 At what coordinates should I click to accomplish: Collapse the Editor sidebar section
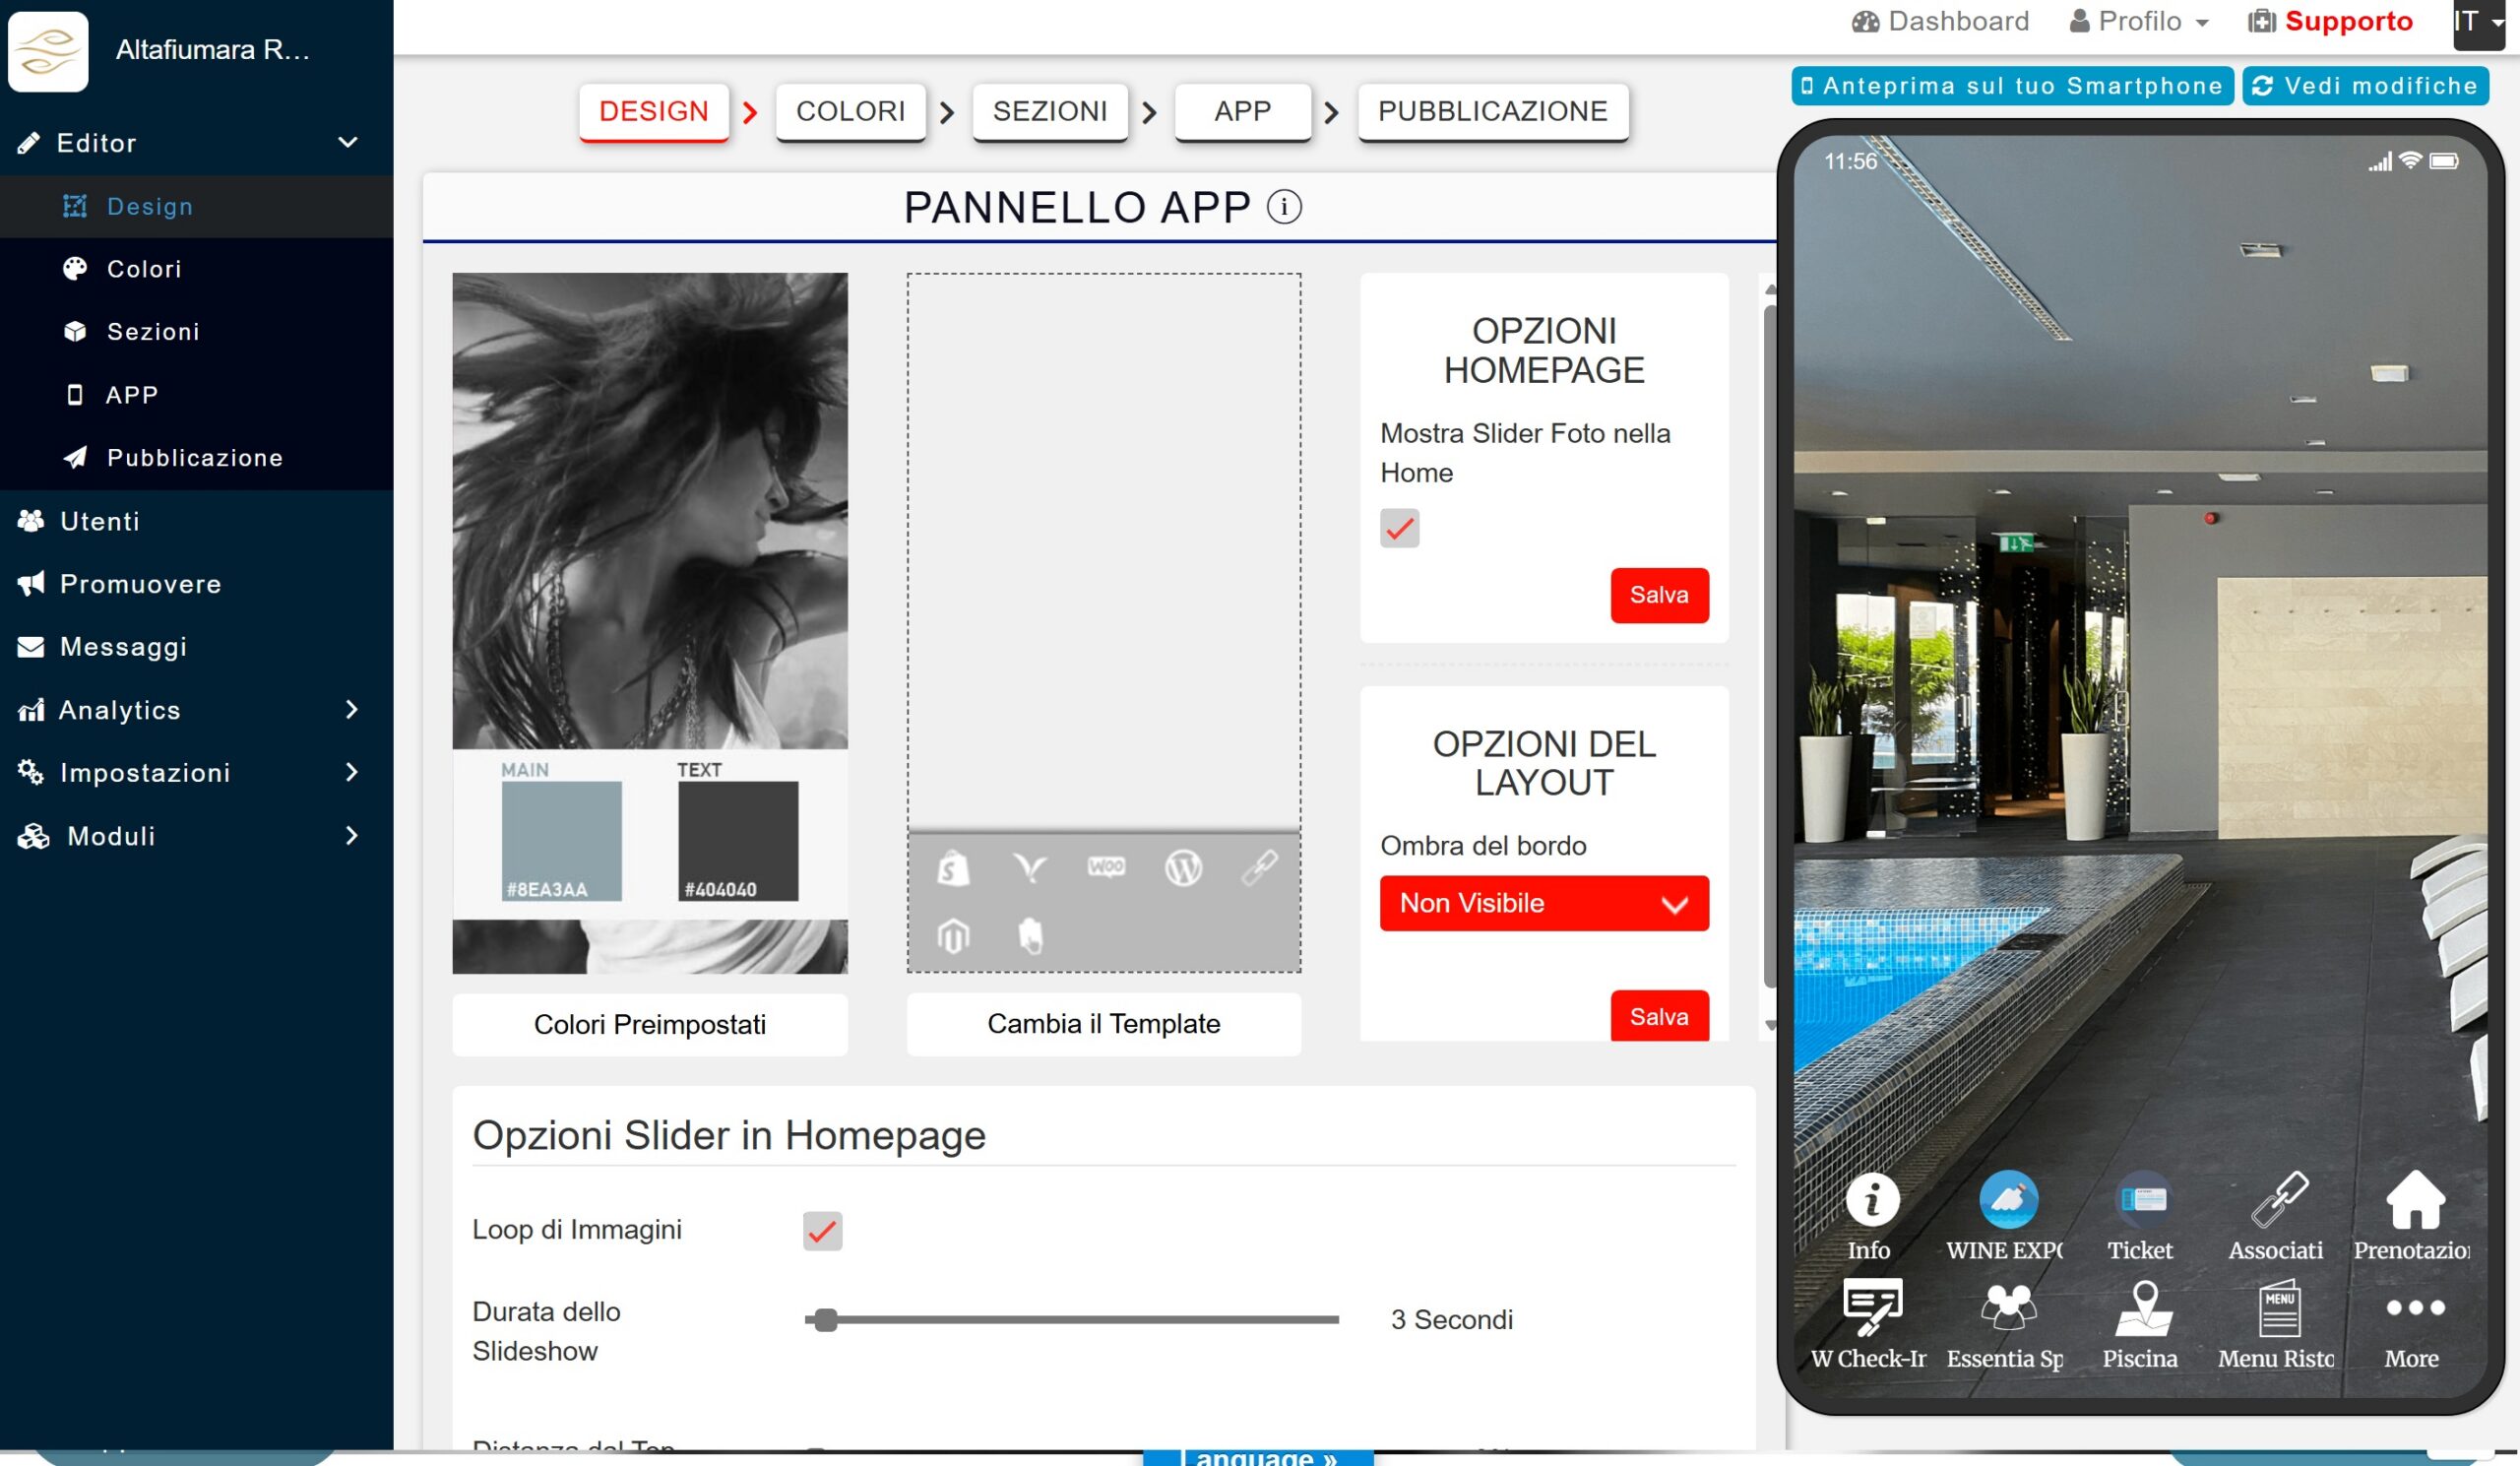coord(196,142)
